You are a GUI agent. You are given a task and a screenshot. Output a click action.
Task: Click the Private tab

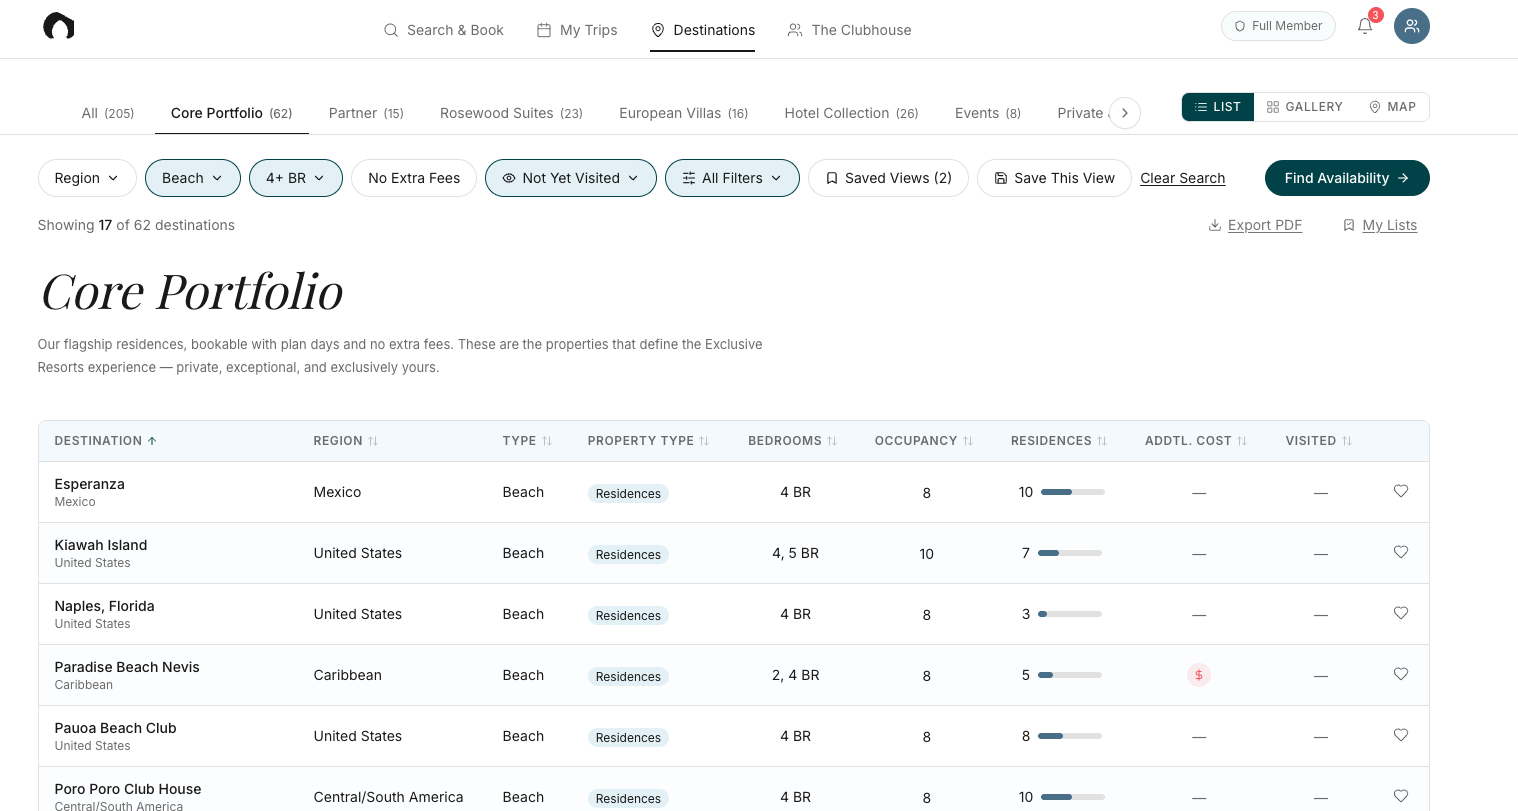[x=1081, y=113]
